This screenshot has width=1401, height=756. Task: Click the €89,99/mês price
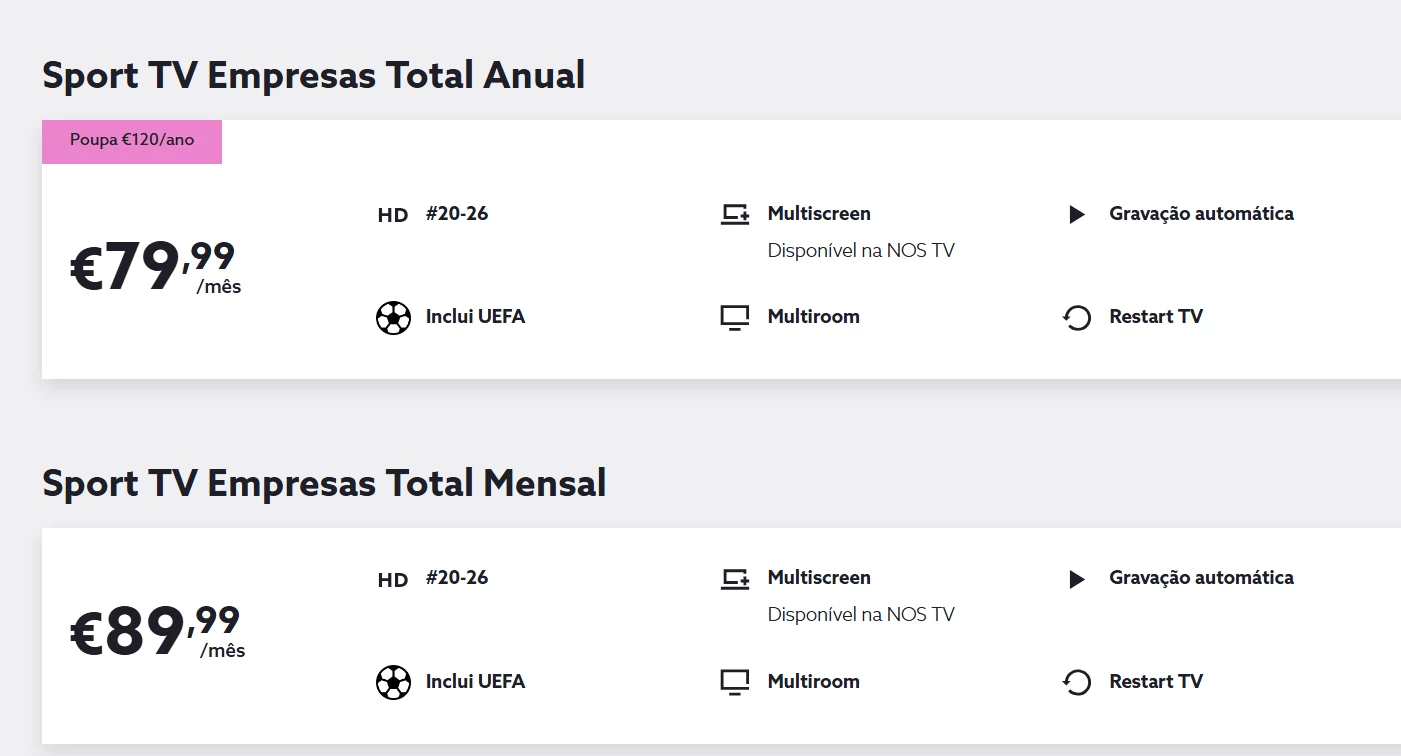click(x=157, y=632)
